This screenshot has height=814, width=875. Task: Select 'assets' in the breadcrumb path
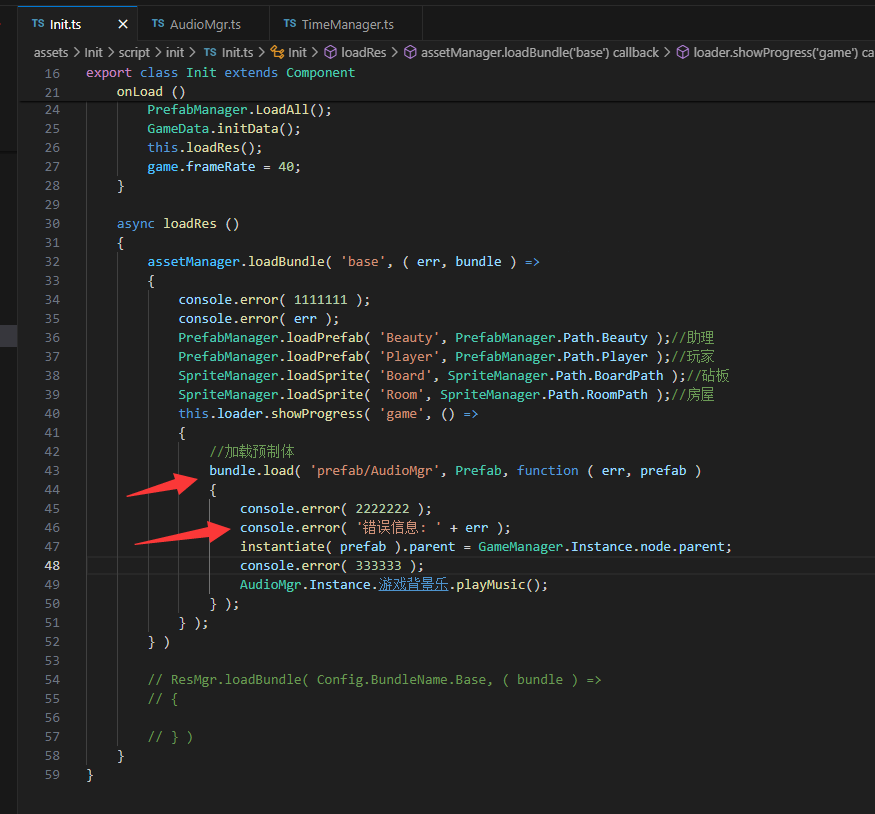[51, 52]
